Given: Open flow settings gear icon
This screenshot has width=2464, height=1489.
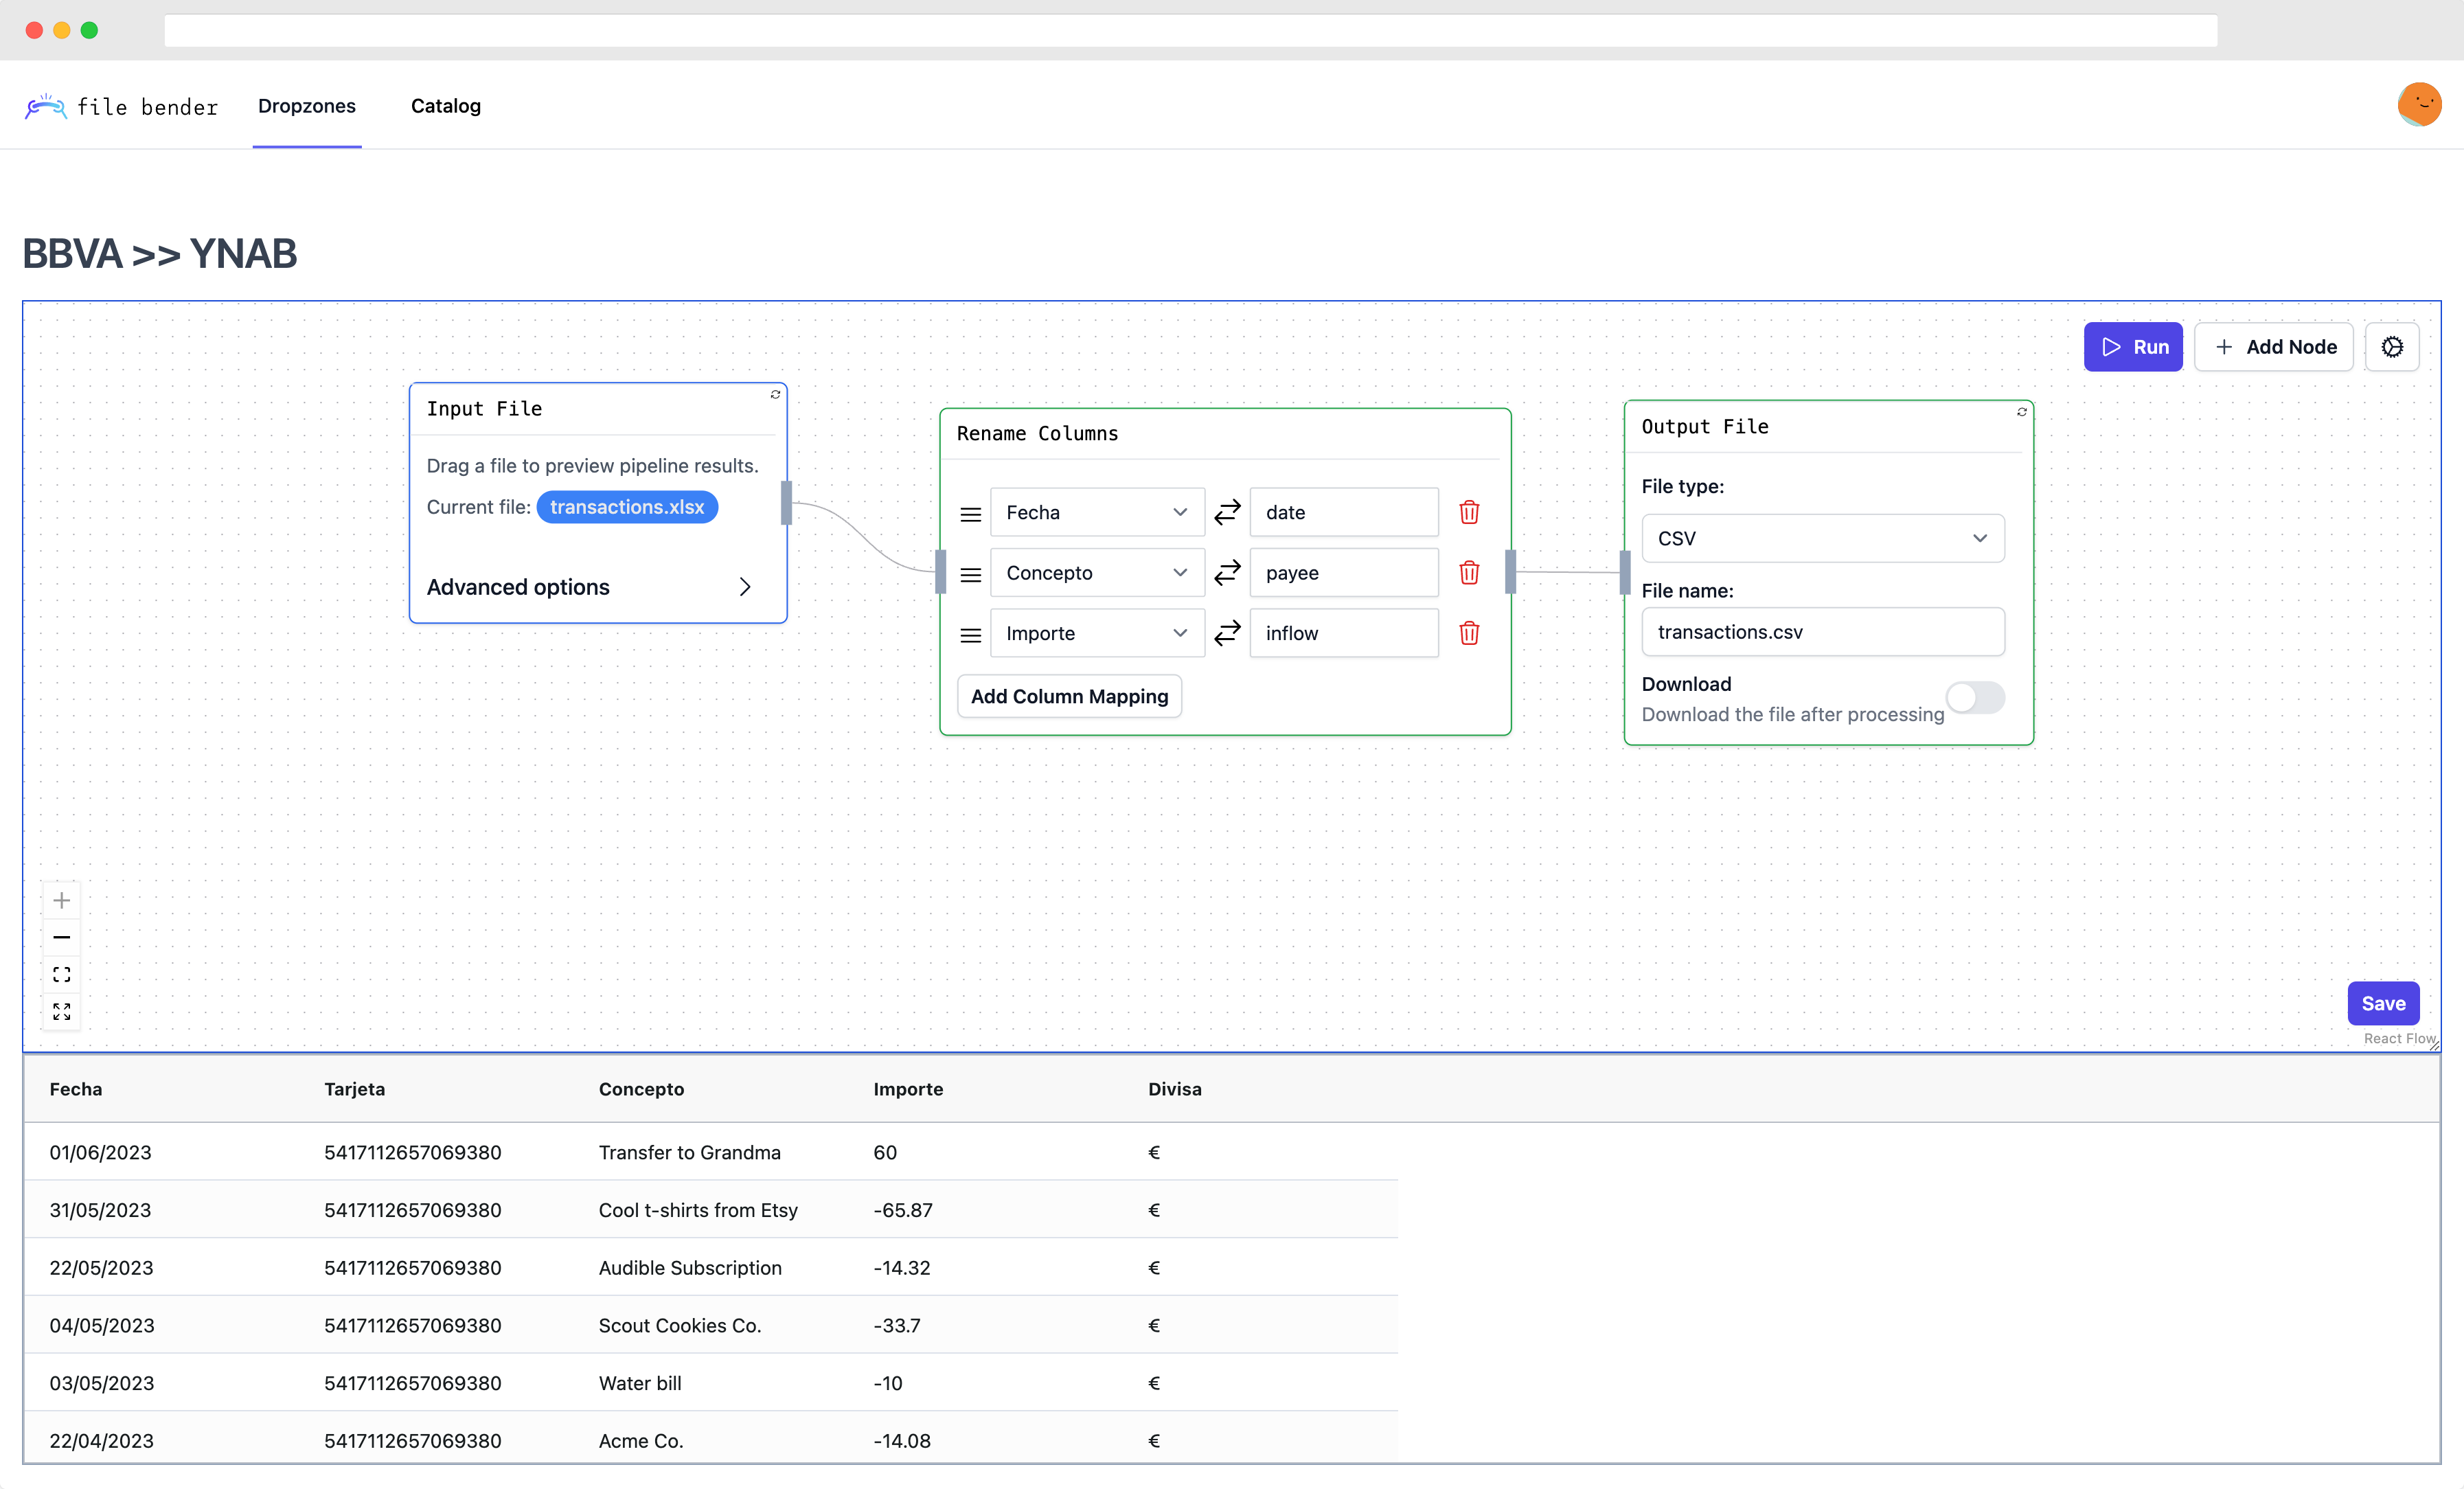Looking at the screenshot, I should tap(2391, 347).
